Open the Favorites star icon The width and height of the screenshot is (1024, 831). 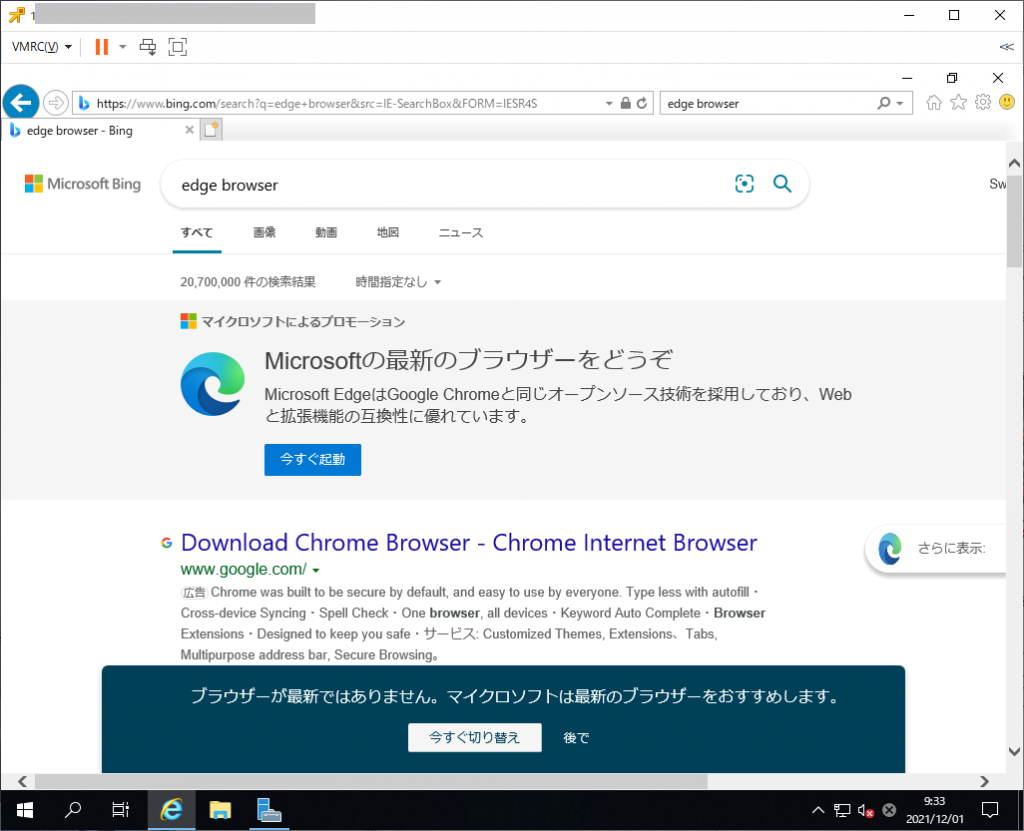(958, 103)
